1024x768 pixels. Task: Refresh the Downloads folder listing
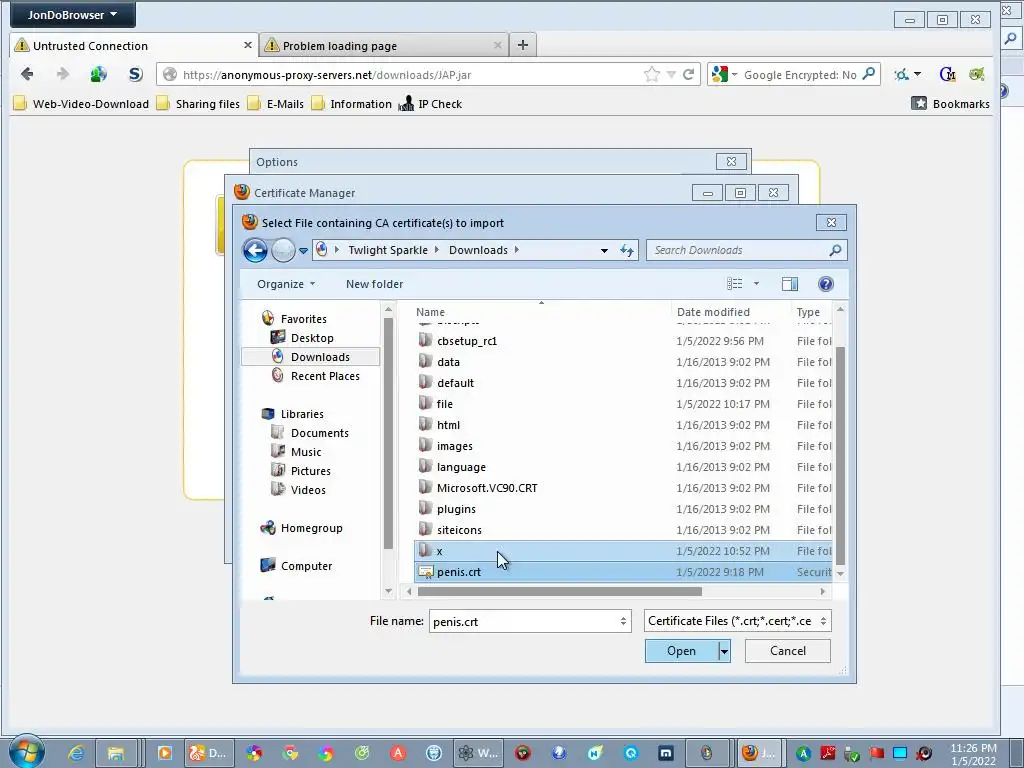[x=627, y=250]
